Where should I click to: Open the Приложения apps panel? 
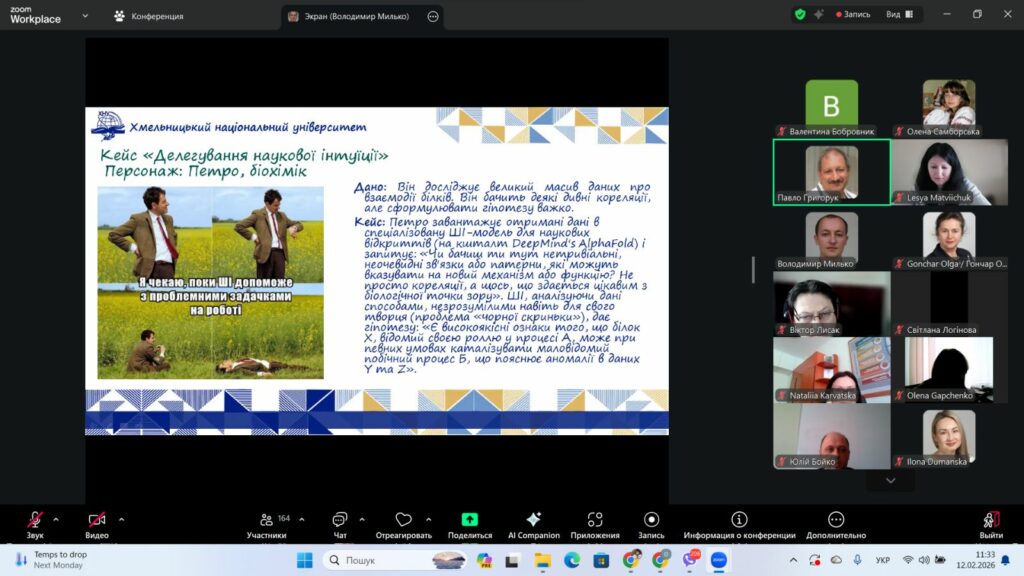coord(595,525)
